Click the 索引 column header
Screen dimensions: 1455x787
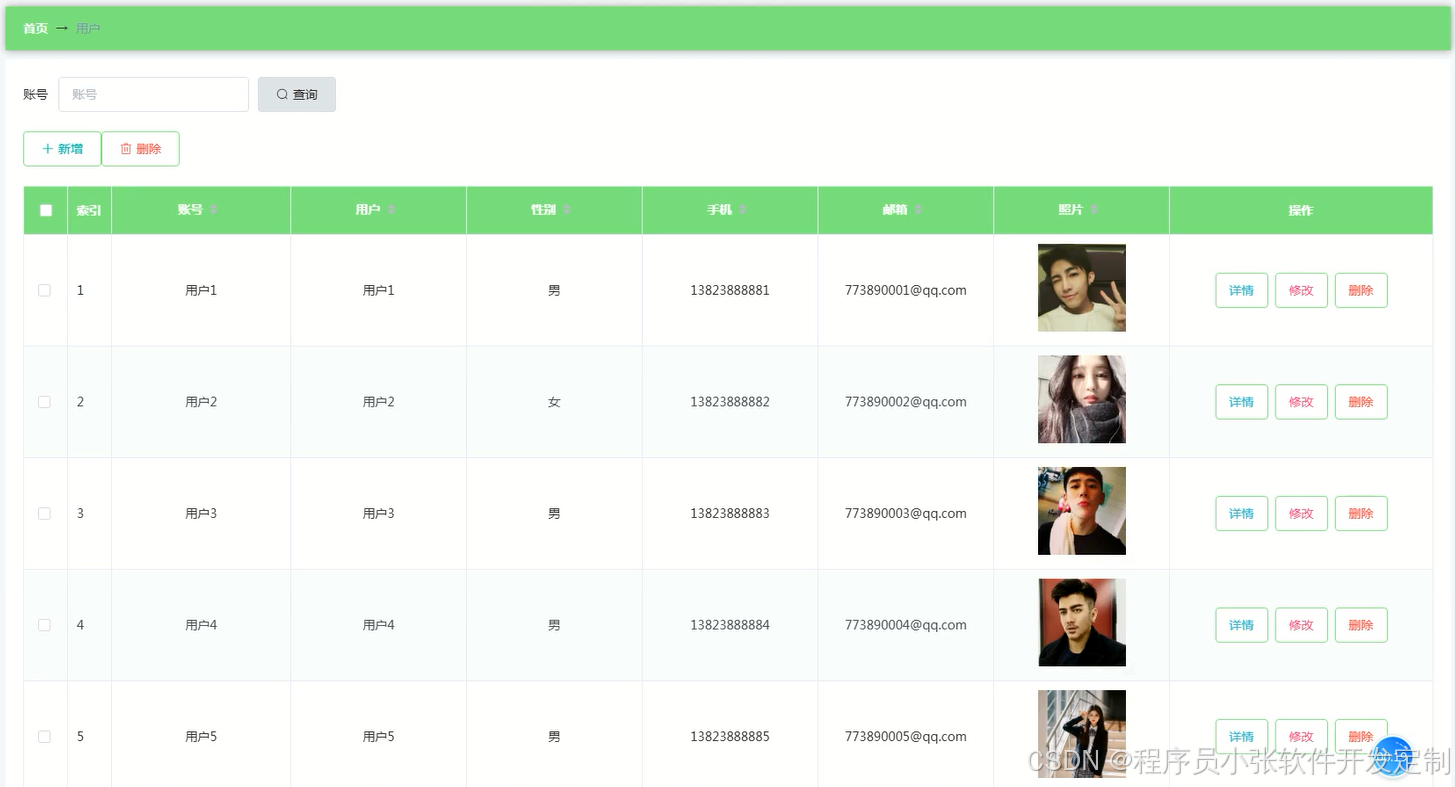point(89,210)
